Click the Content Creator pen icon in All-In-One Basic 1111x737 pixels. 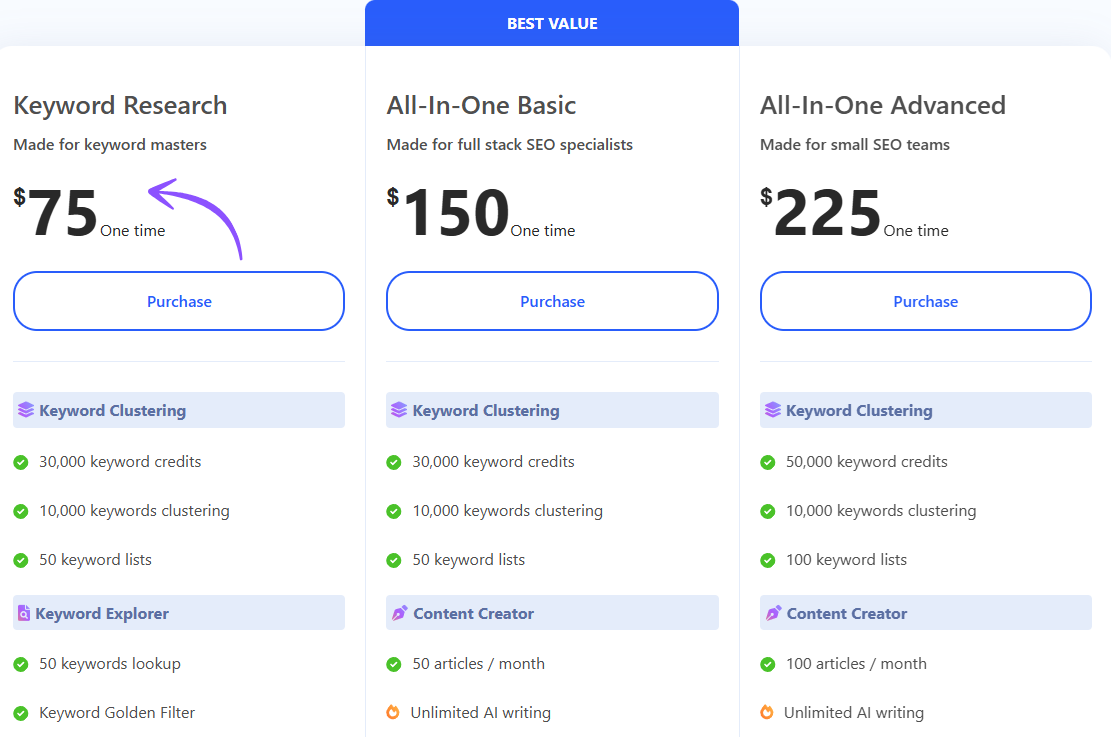399,613
